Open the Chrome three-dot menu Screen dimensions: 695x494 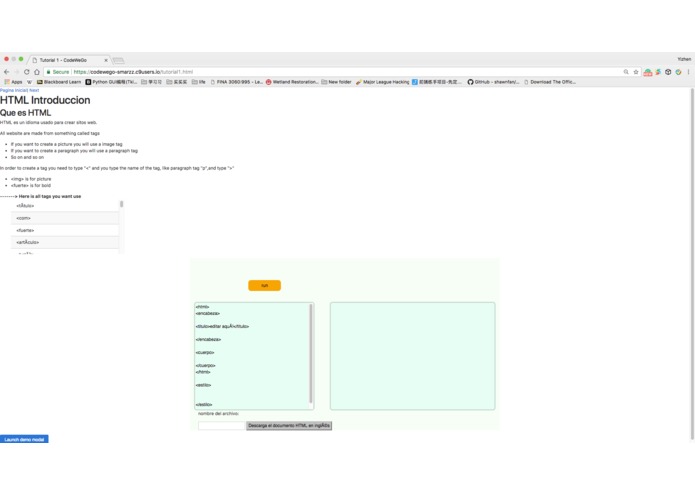coord(688,72)
